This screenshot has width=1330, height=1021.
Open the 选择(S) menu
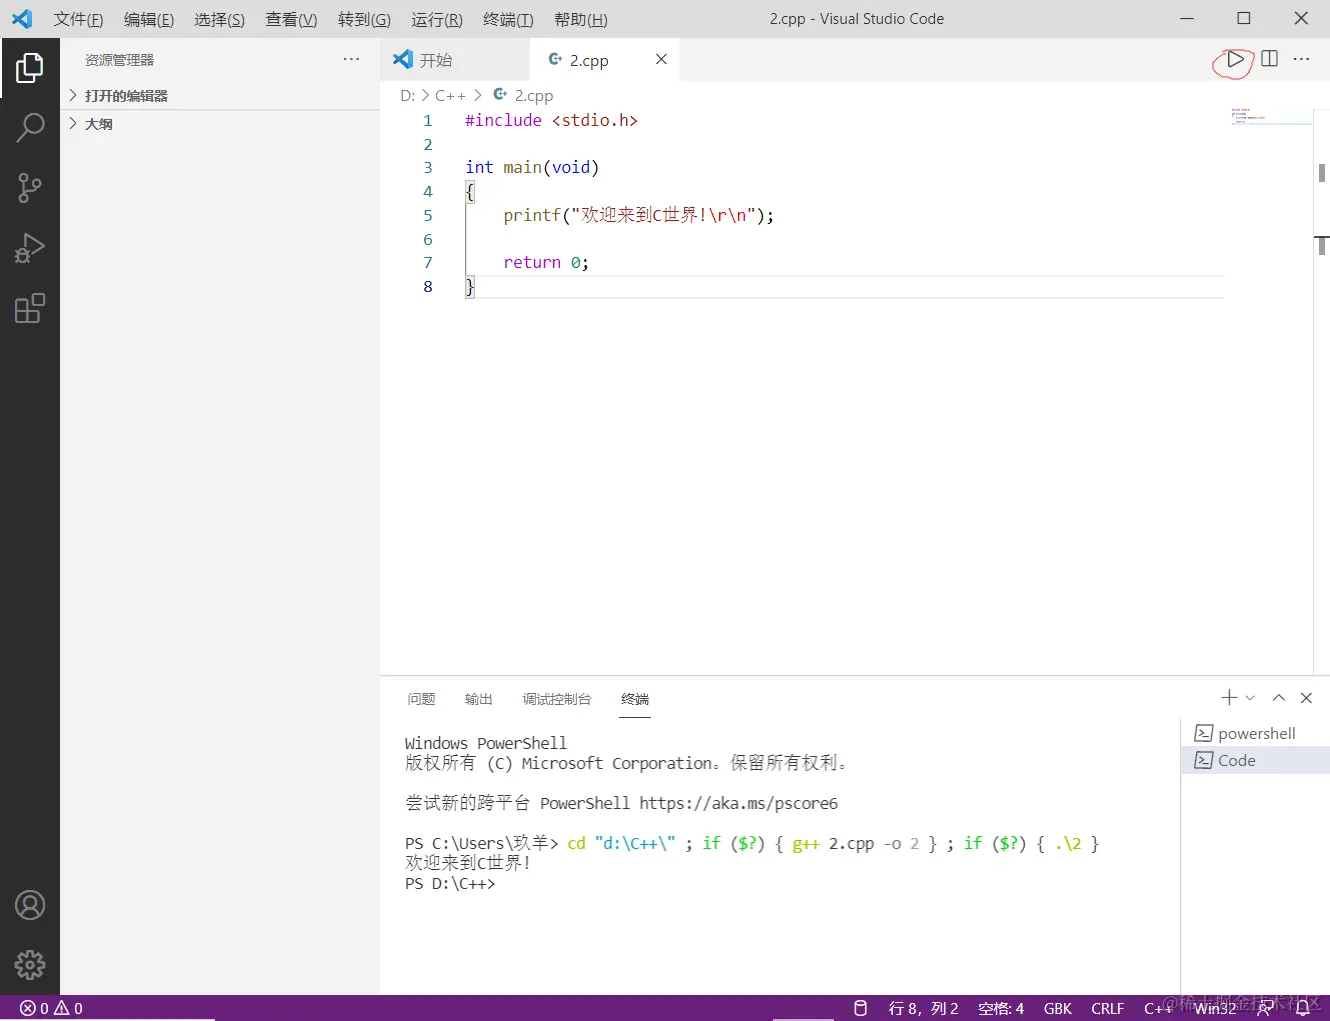coord(219,19)
